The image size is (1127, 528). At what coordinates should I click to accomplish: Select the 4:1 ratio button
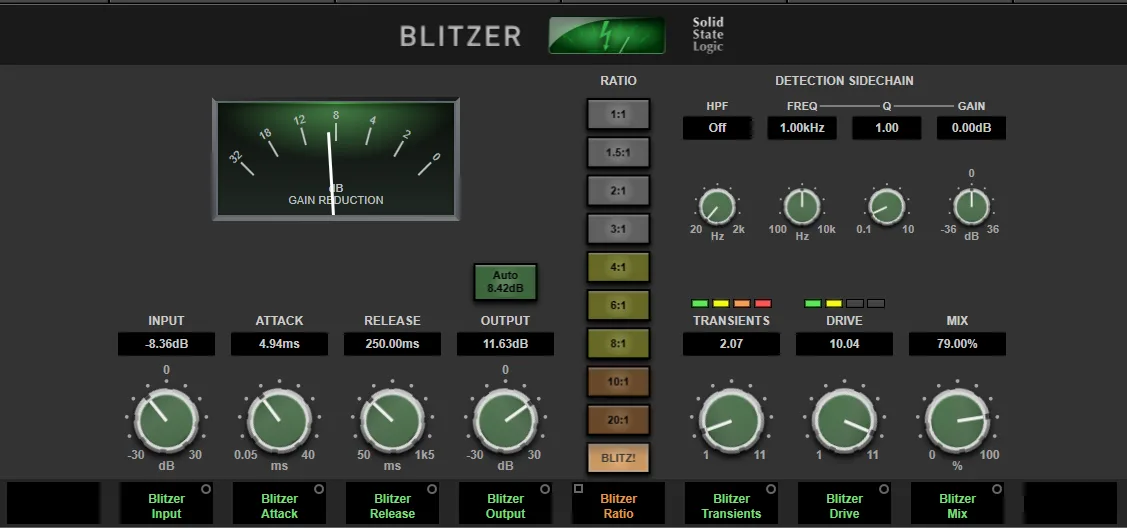click(x=618, y=267)
